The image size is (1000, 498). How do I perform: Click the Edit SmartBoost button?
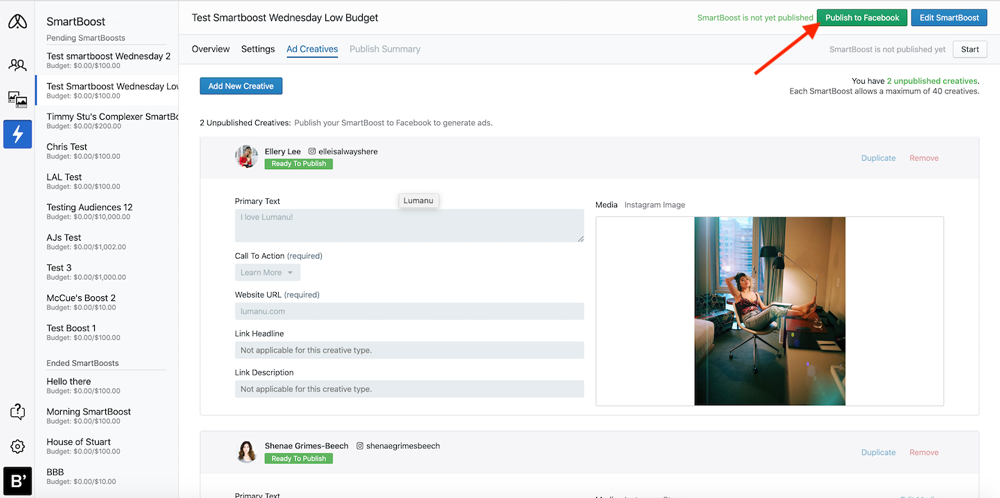point(949,18)
